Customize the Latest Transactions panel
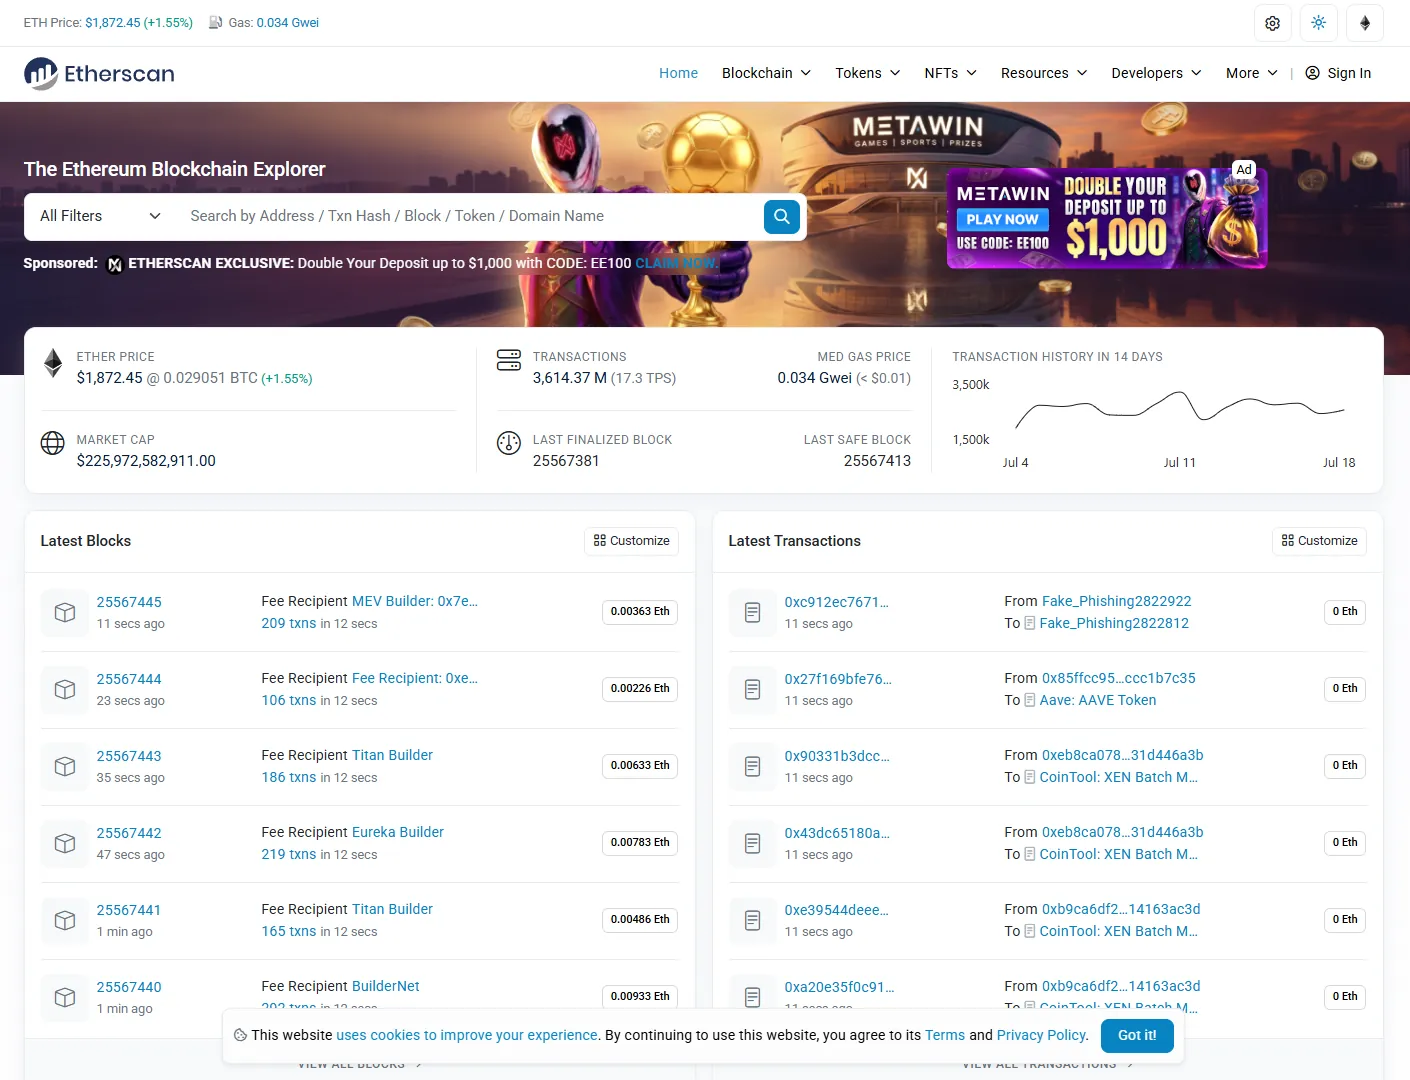The height and width of the screenshot is (1080, 1410). pyautogui.click(x=1319, y=541)
